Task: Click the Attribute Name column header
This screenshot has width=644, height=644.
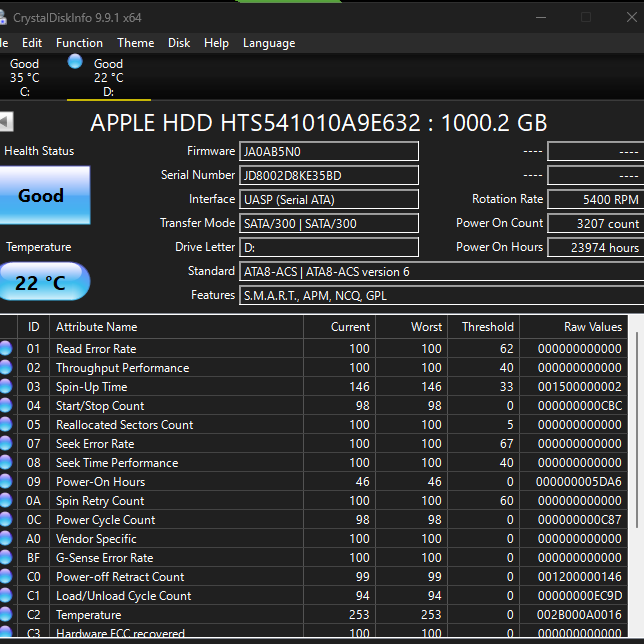Action: click(x=177, y=327)
